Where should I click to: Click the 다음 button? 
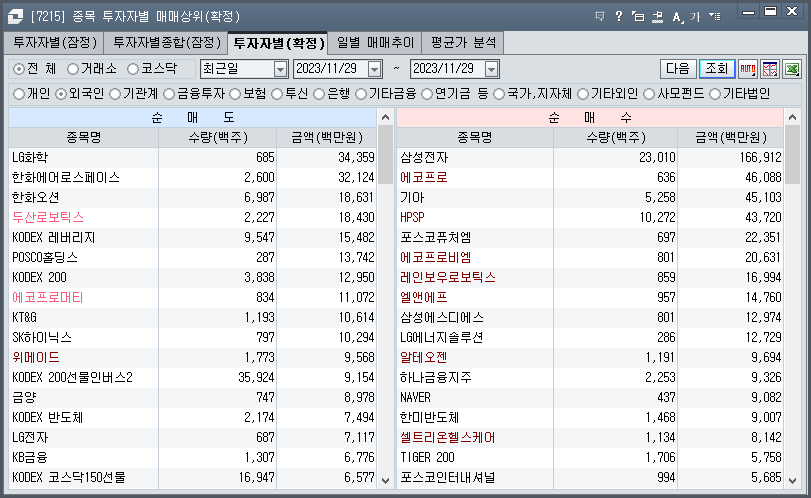click(x=678, y=69)
